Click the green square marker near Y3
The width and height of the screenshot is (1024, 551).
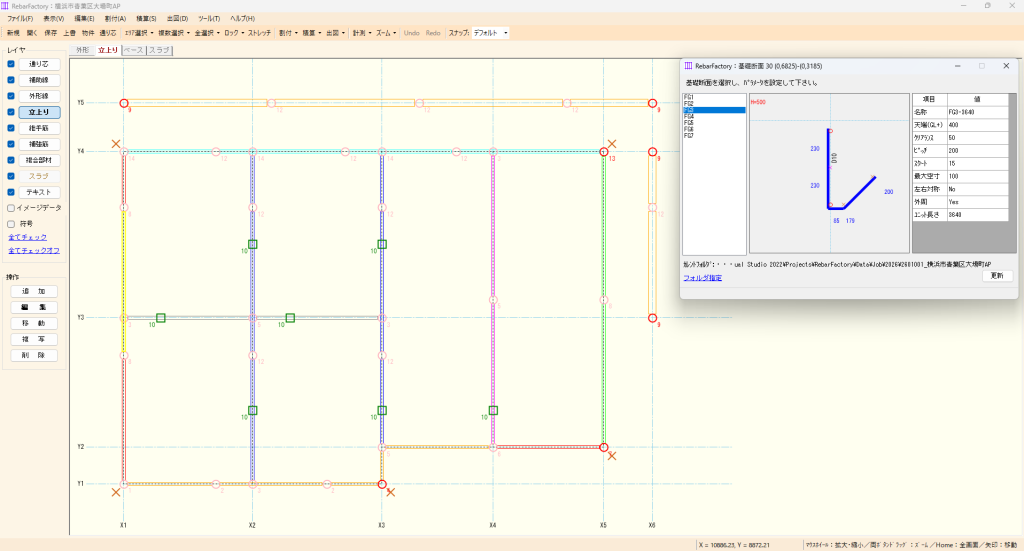(161, 318)
